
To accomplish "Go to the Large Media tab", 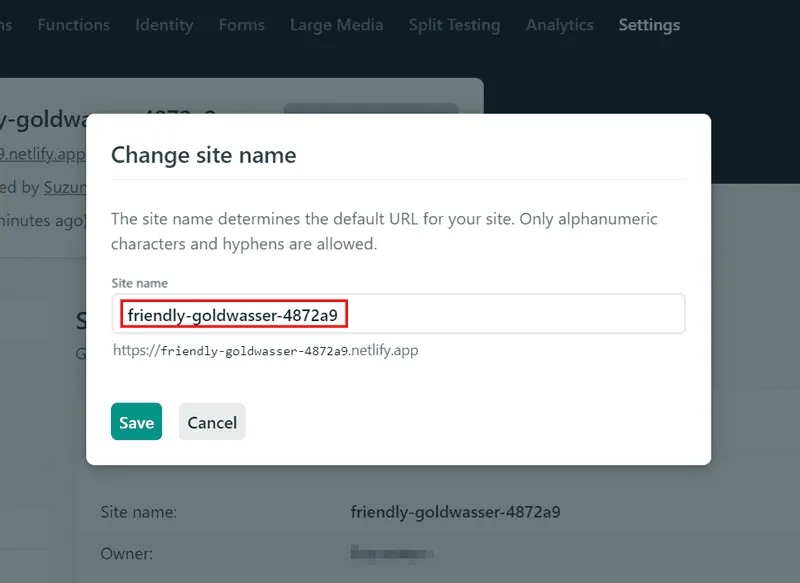I will pos(337,25).
